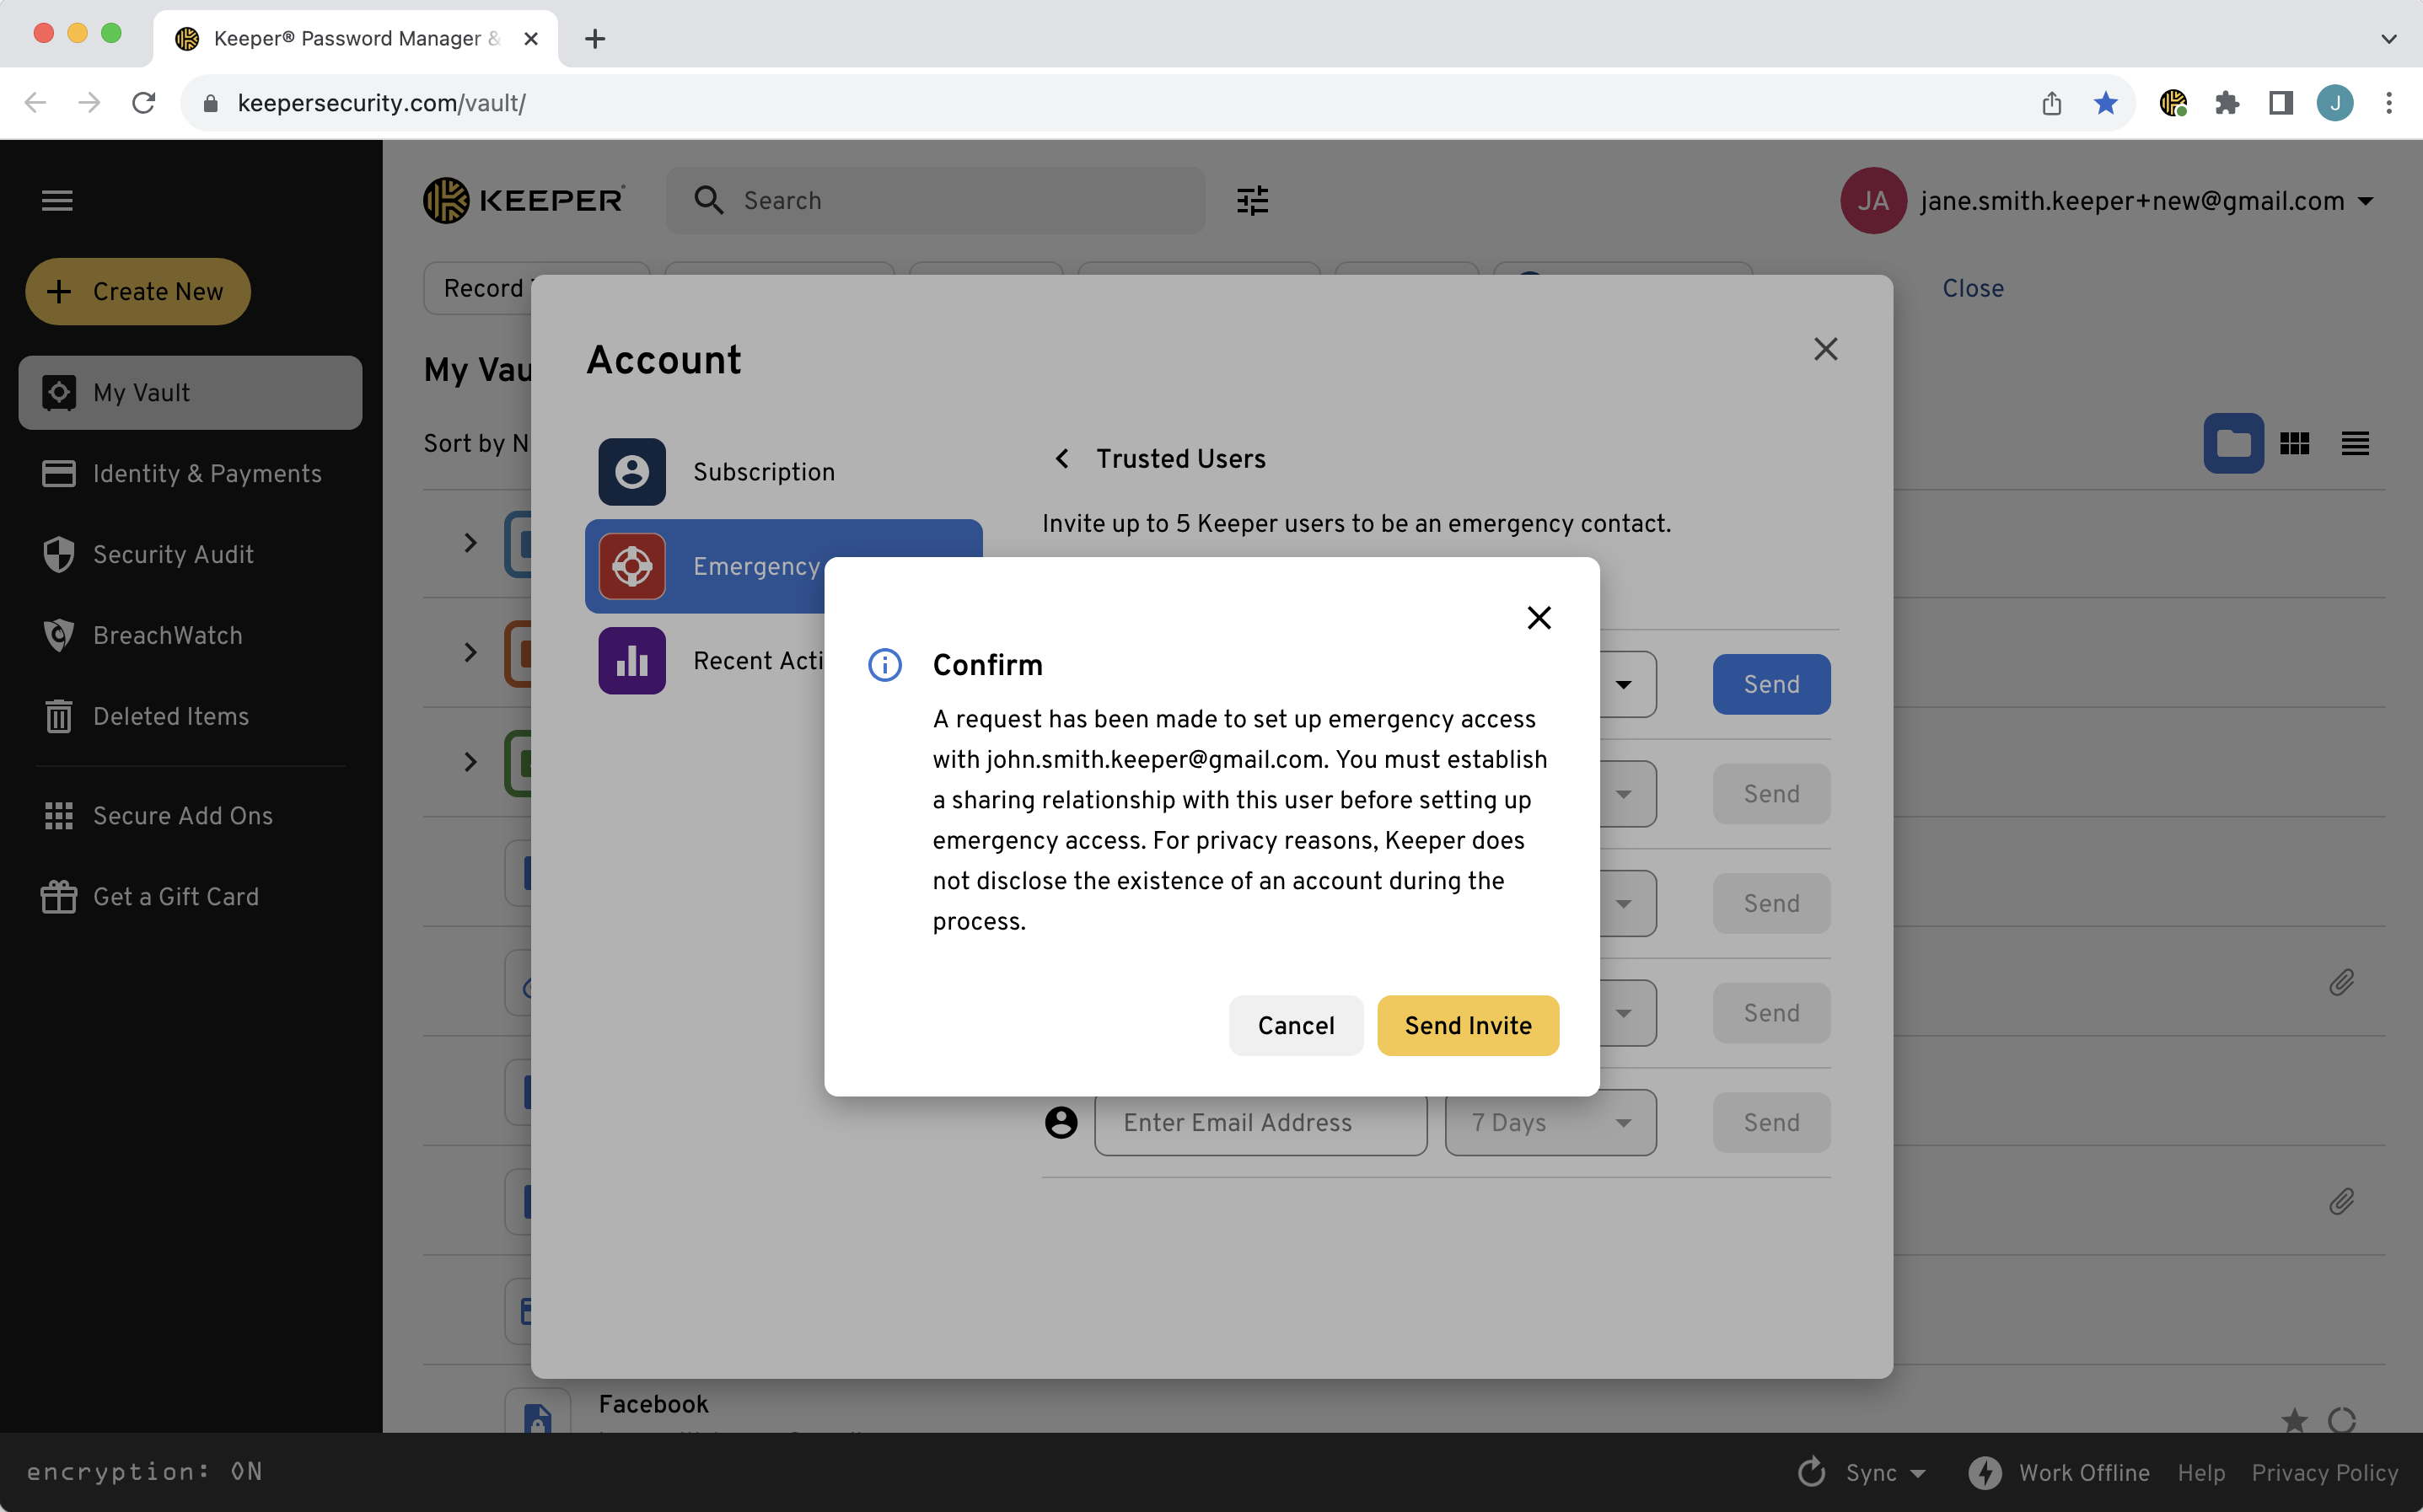Open the hamburger menu in sidebar
Screen dimensions: 2423x1512
tap(57, 200)
